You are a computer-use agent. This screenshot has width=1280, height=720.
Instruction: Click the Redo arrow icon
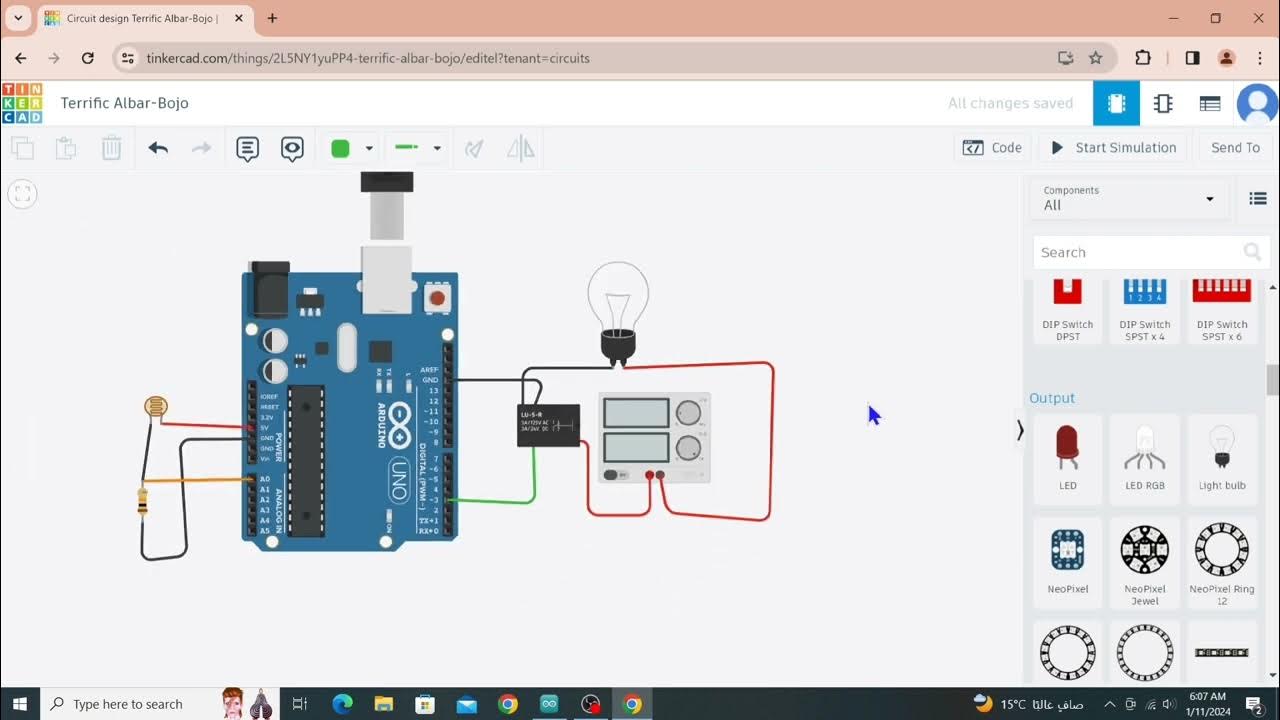point(201,148)
